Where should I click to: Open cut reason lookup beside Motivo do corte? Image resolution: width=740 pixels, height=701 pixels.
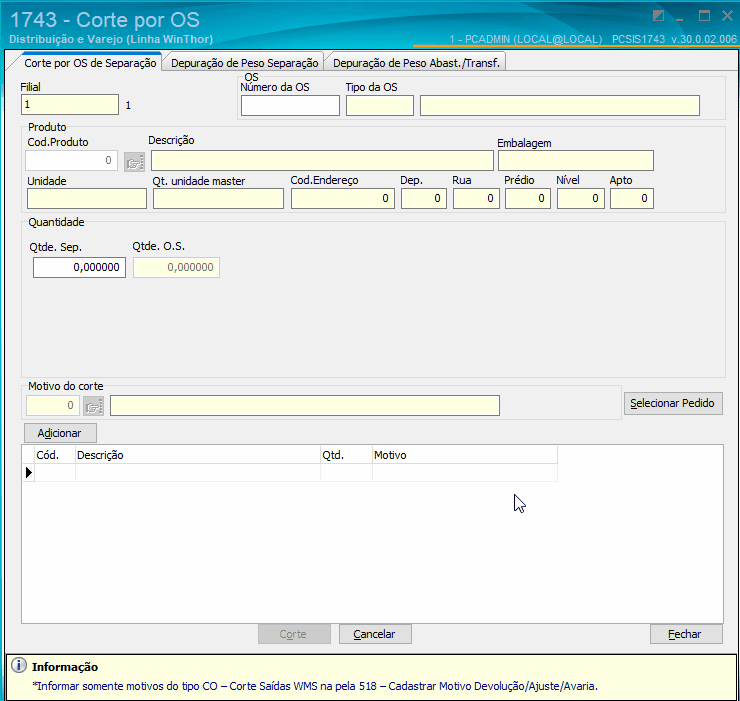tap(93, 406)
